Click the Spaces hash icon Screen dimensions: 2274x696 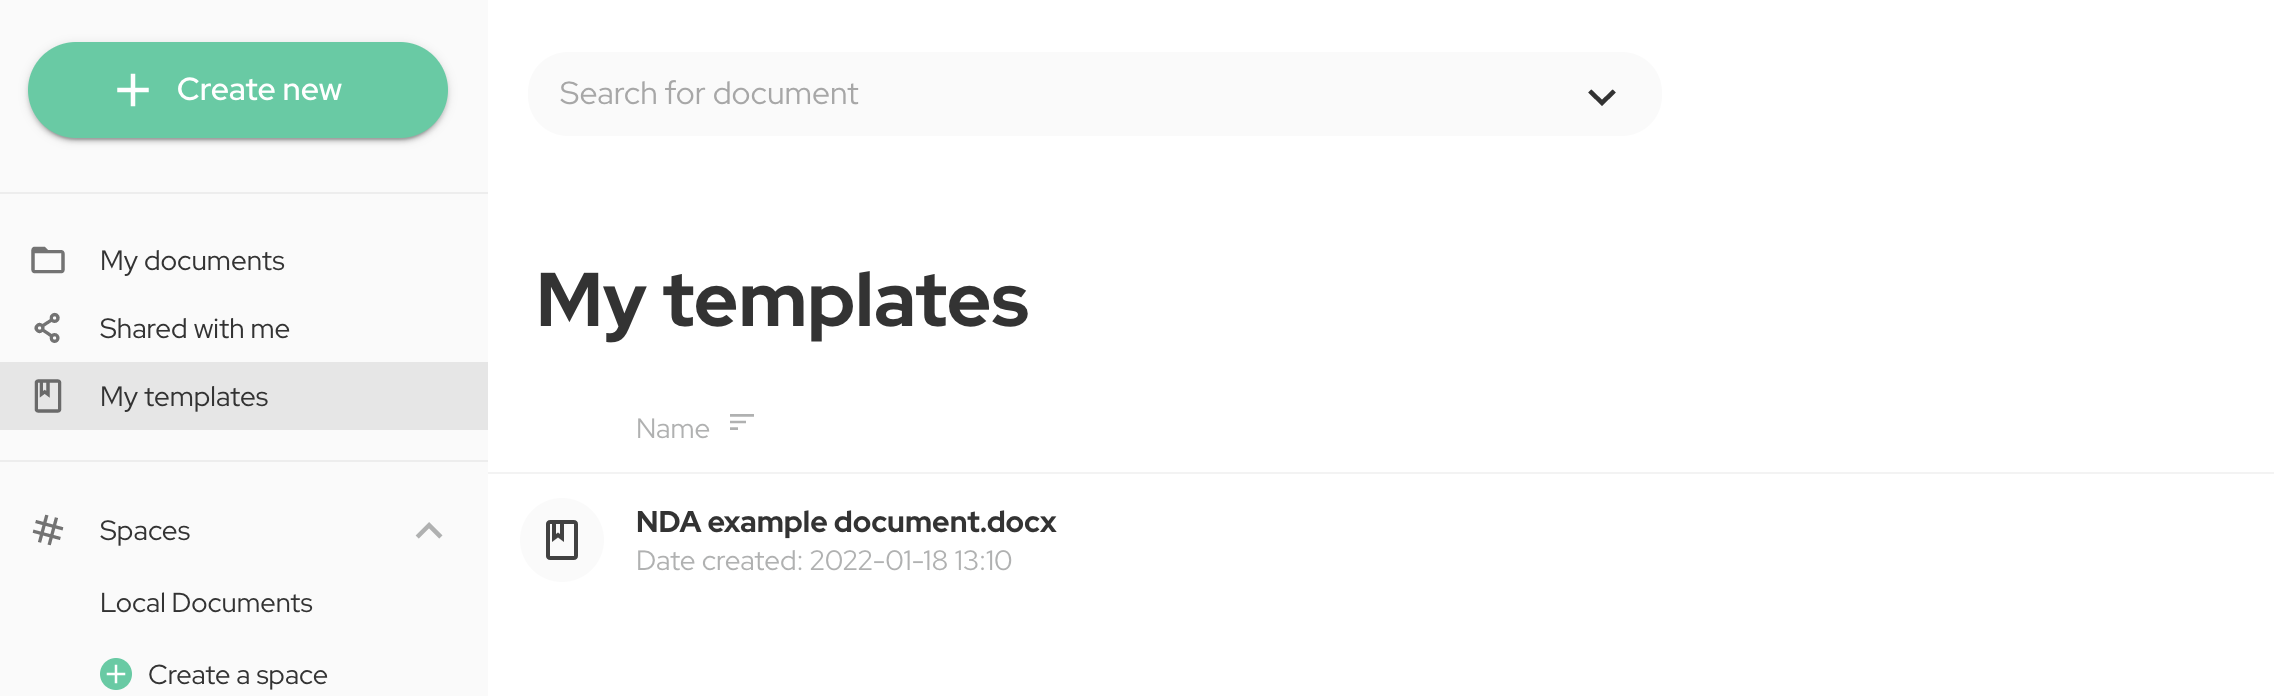pyautogui.click(x=48, y=530)
